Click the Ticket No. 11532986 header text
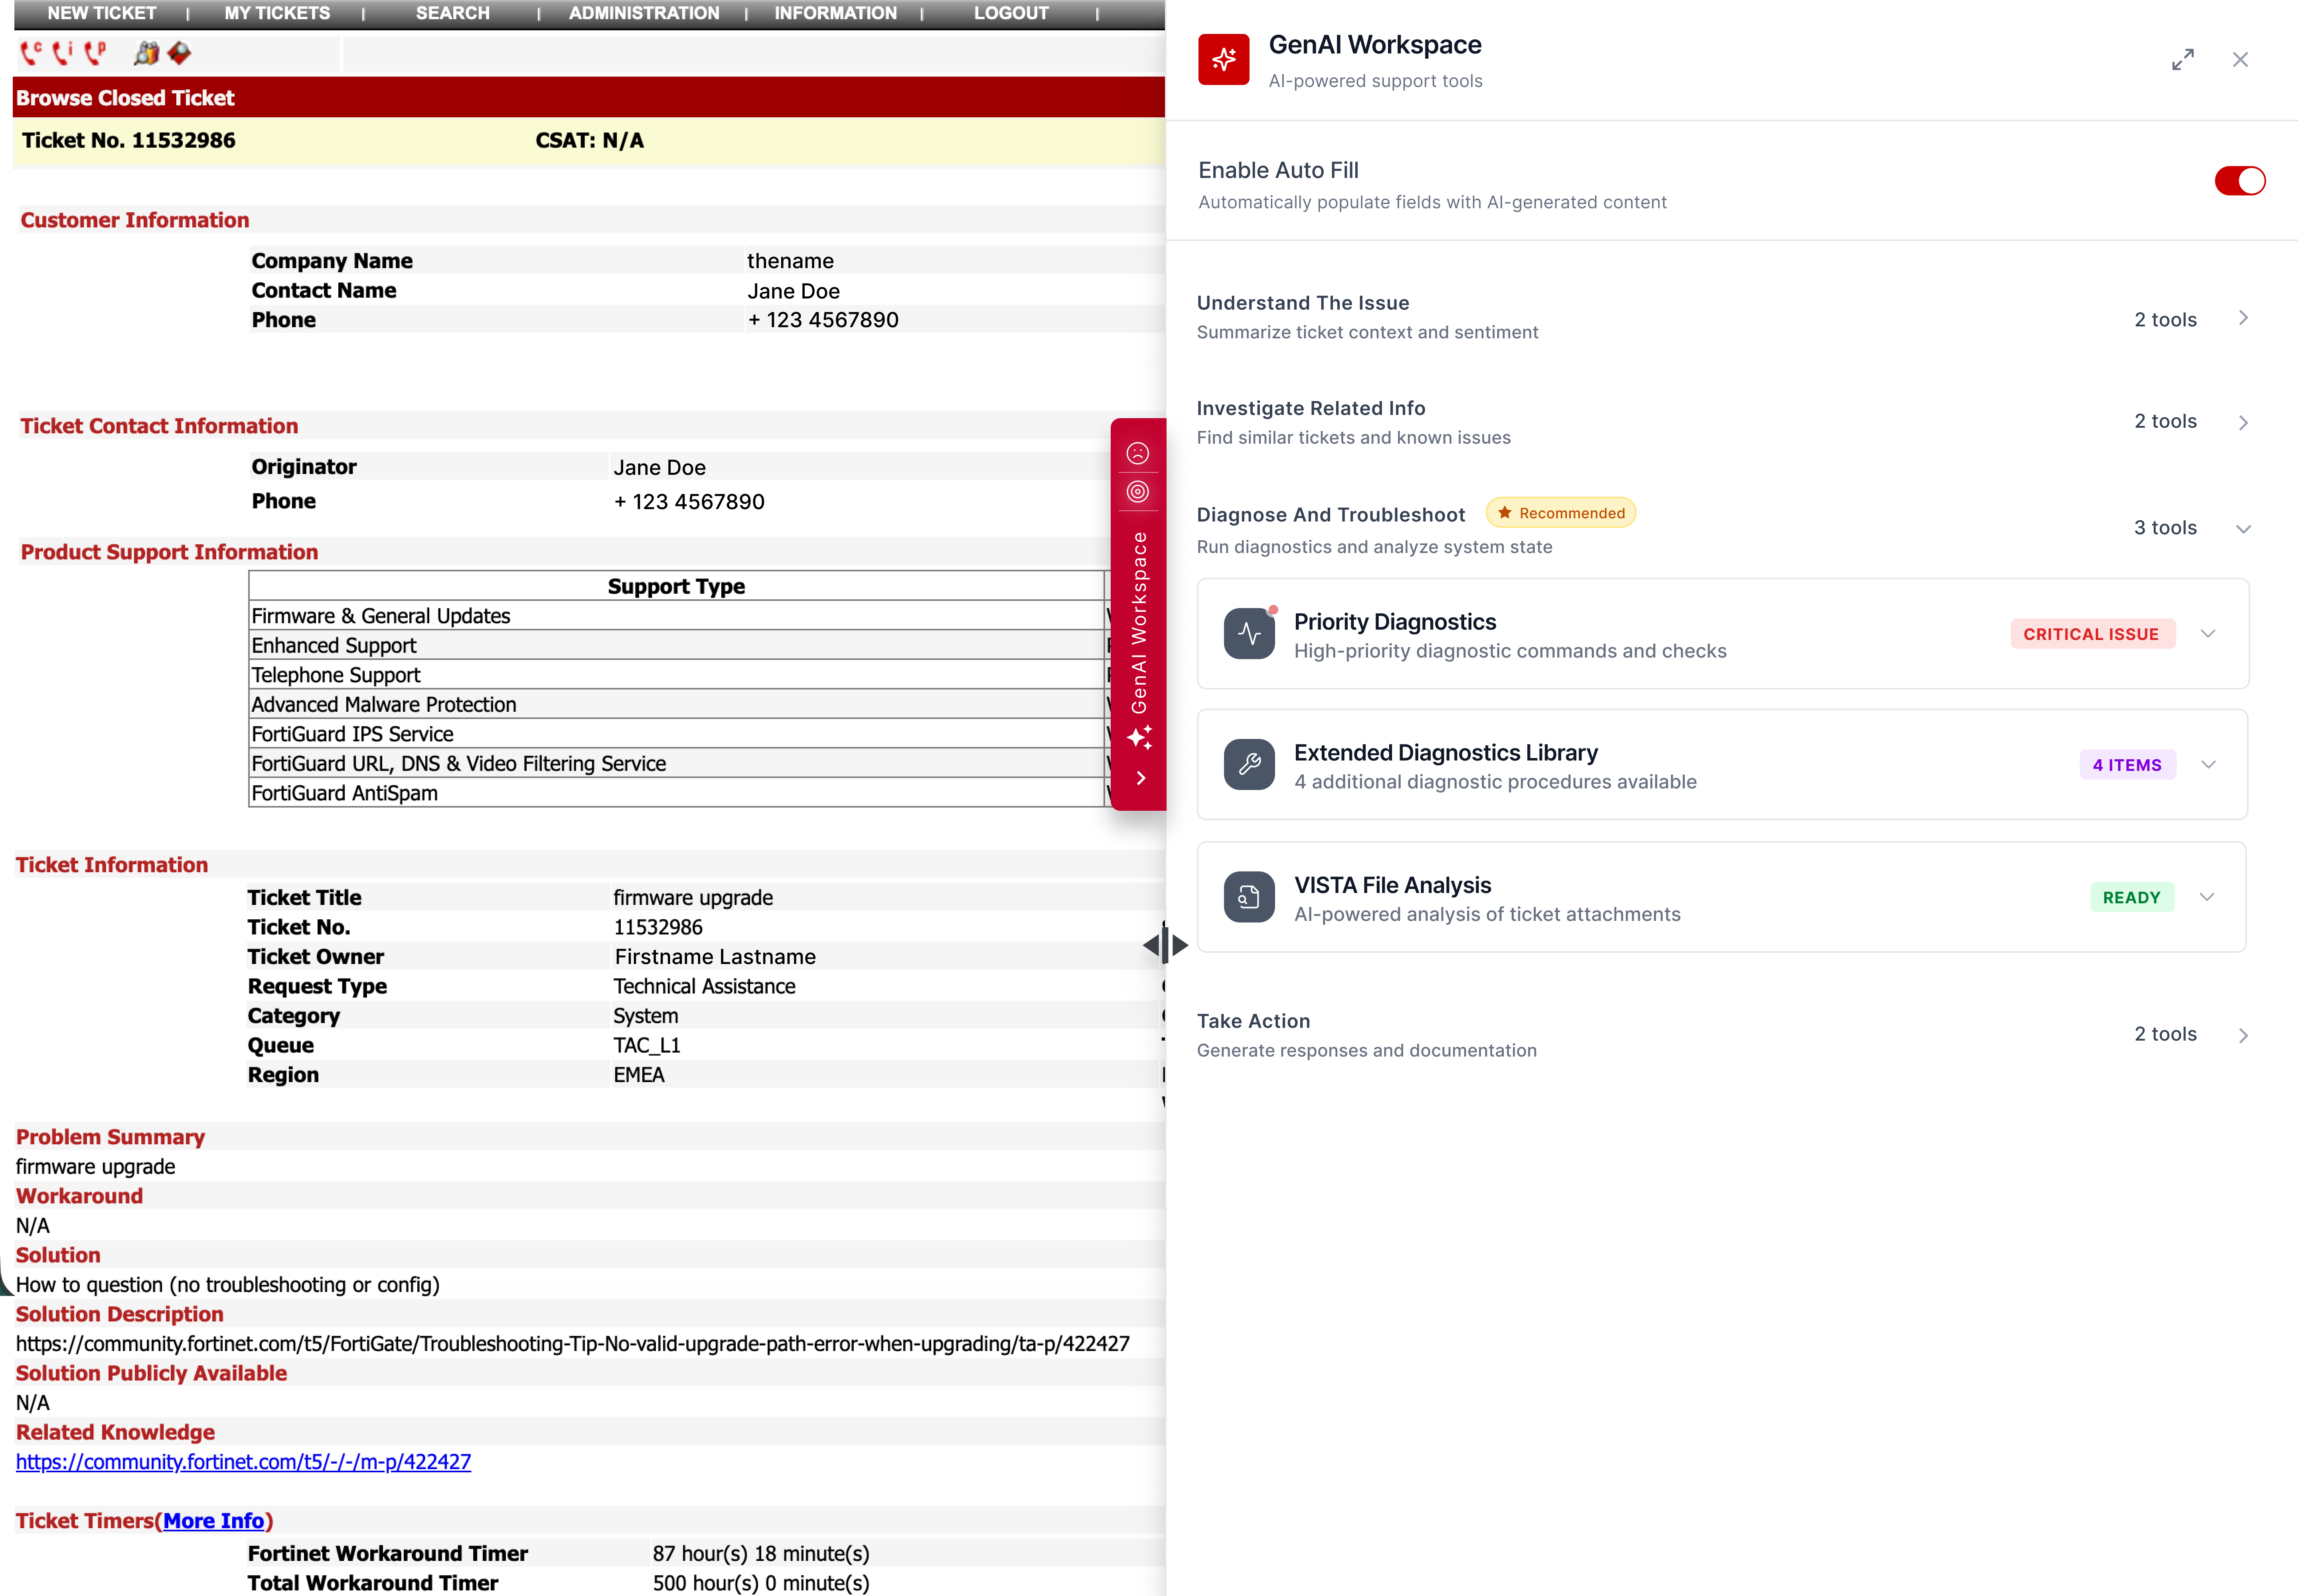The height and width of the screenshot is (1596, 2298). coord(129,140)
